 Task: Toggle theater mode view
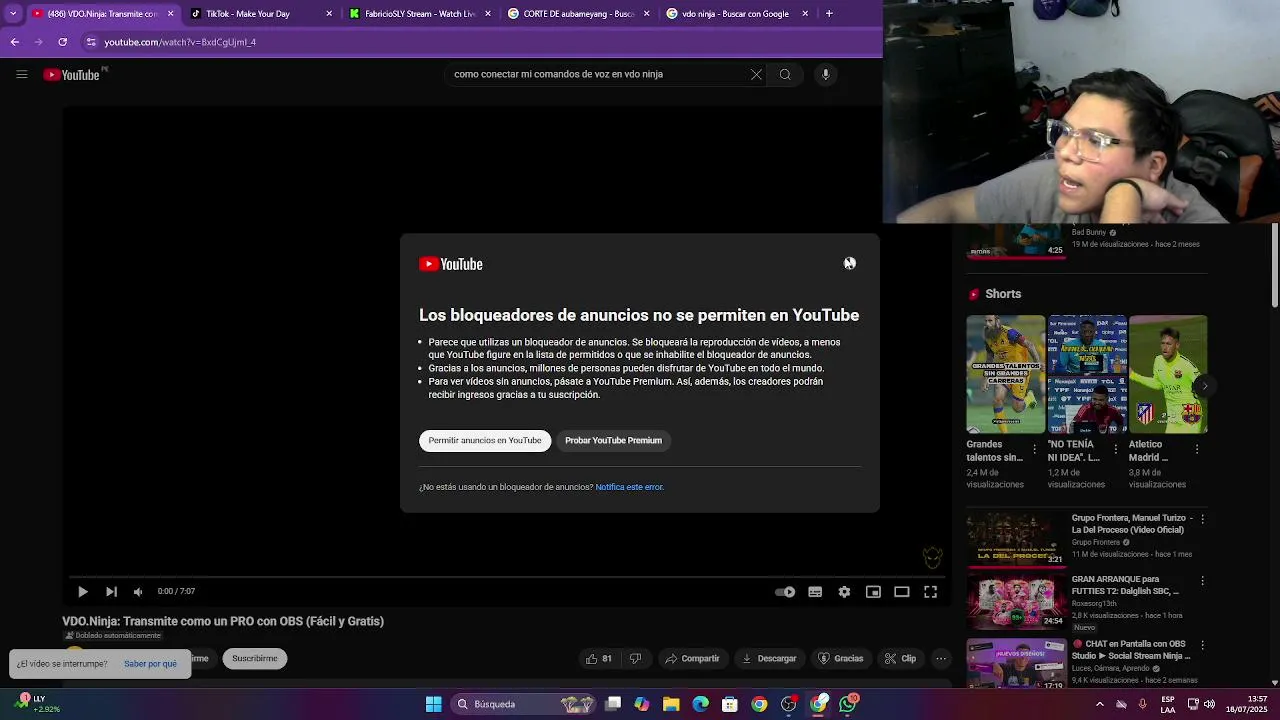(x=901, y=591)
